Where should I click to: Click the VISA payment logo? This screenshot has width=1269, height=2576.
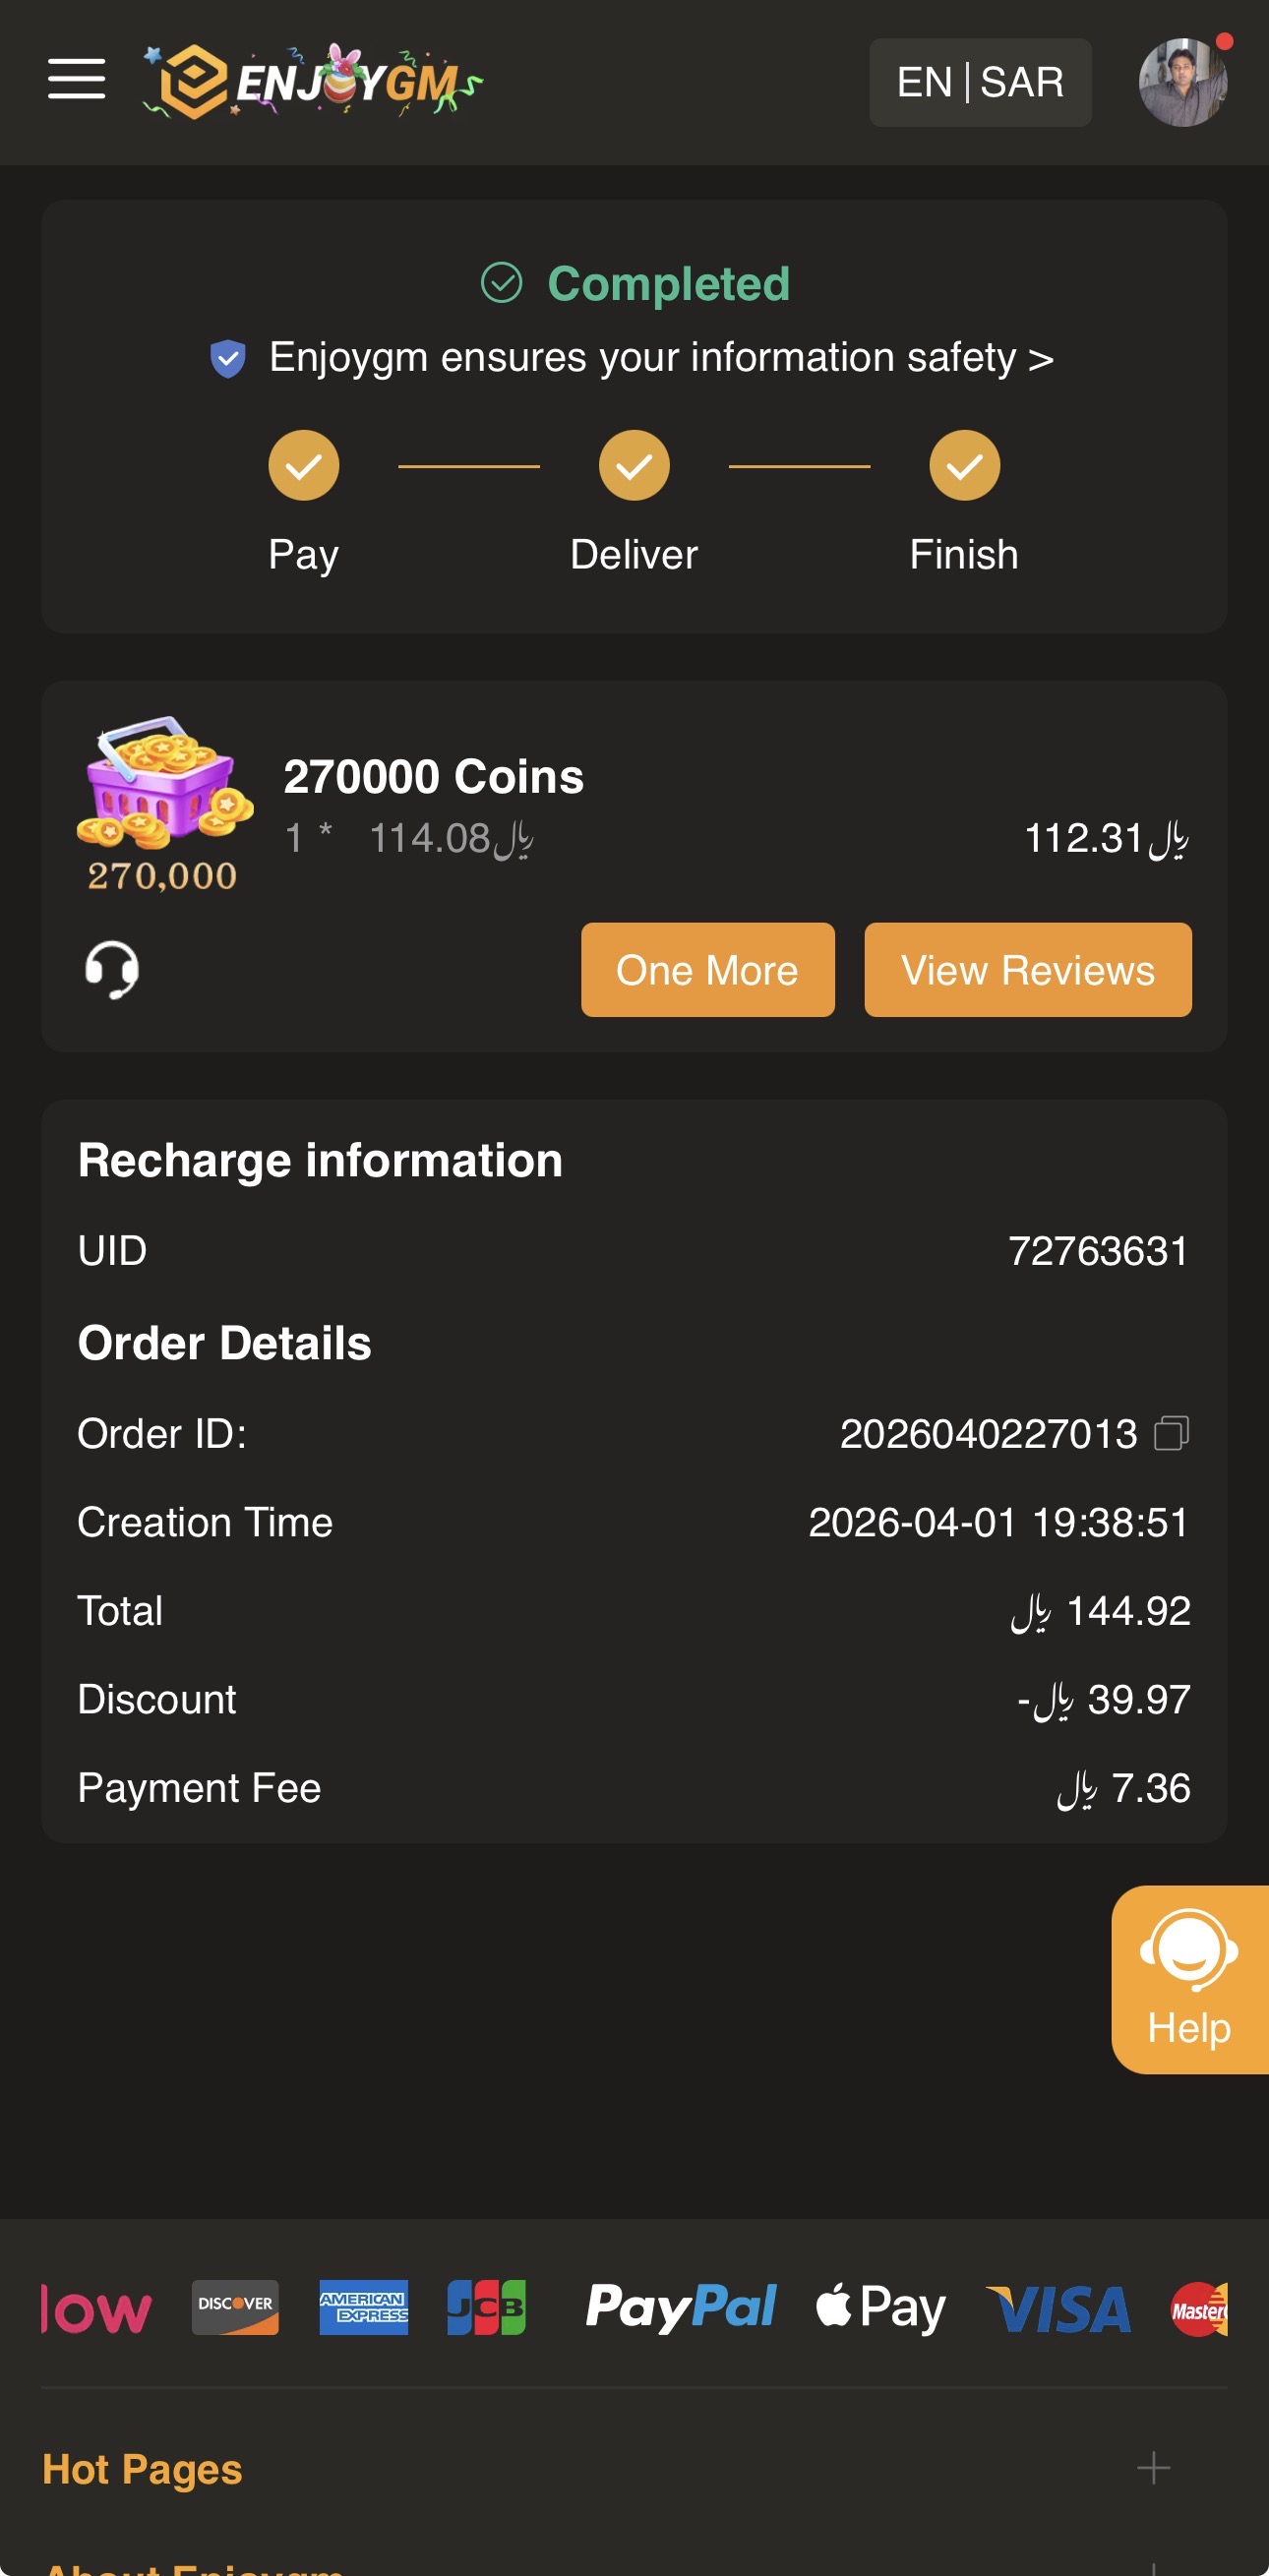tap(1058, 2309)
